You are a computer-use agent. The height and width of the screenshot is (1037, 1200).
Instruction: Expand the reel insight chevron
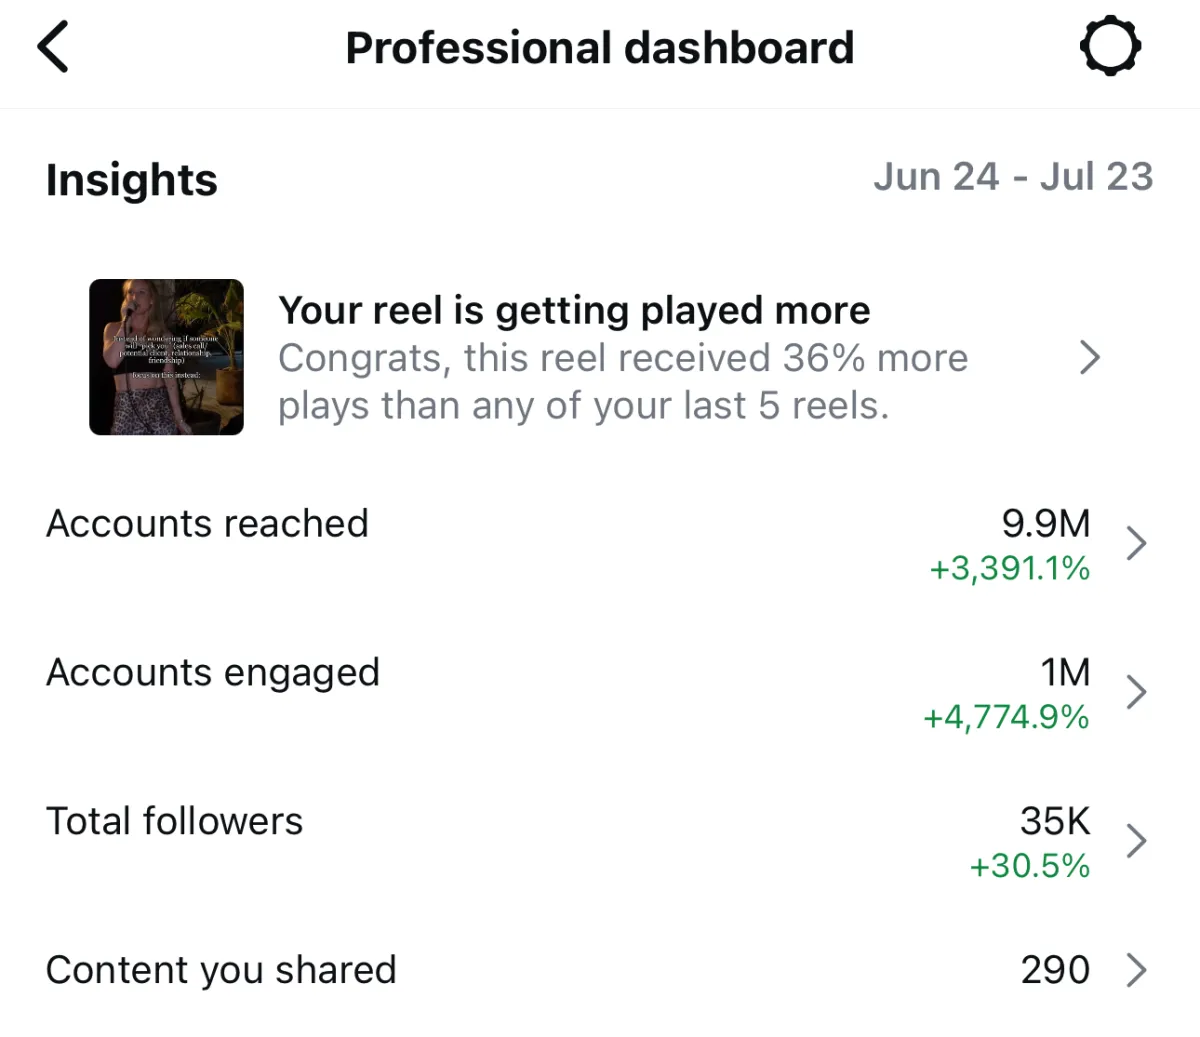pos(1090,357)
